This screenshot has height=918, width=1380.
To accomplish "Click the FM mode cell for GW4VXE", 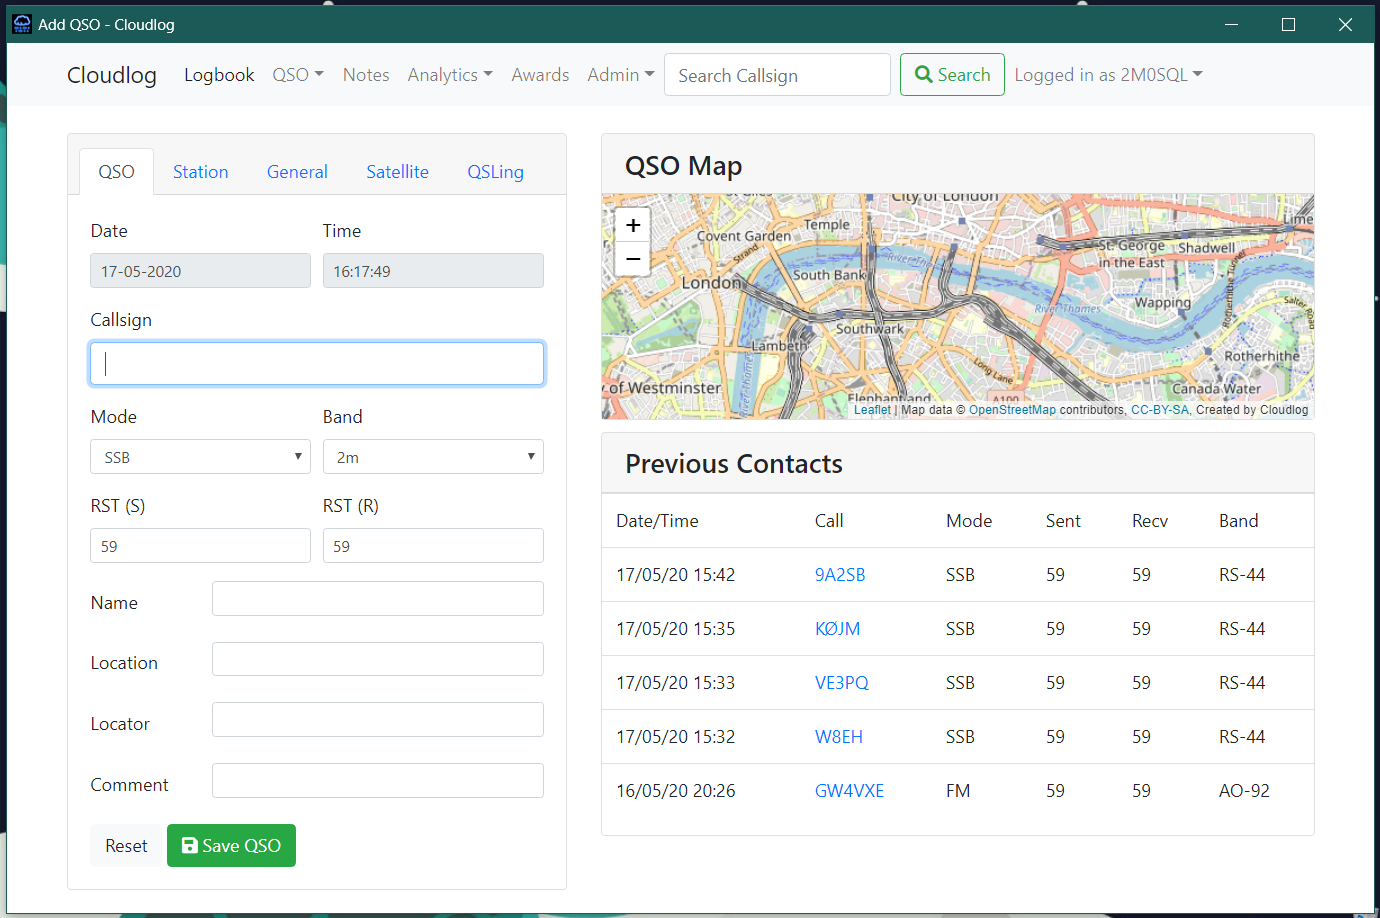I will click(958, 791).
